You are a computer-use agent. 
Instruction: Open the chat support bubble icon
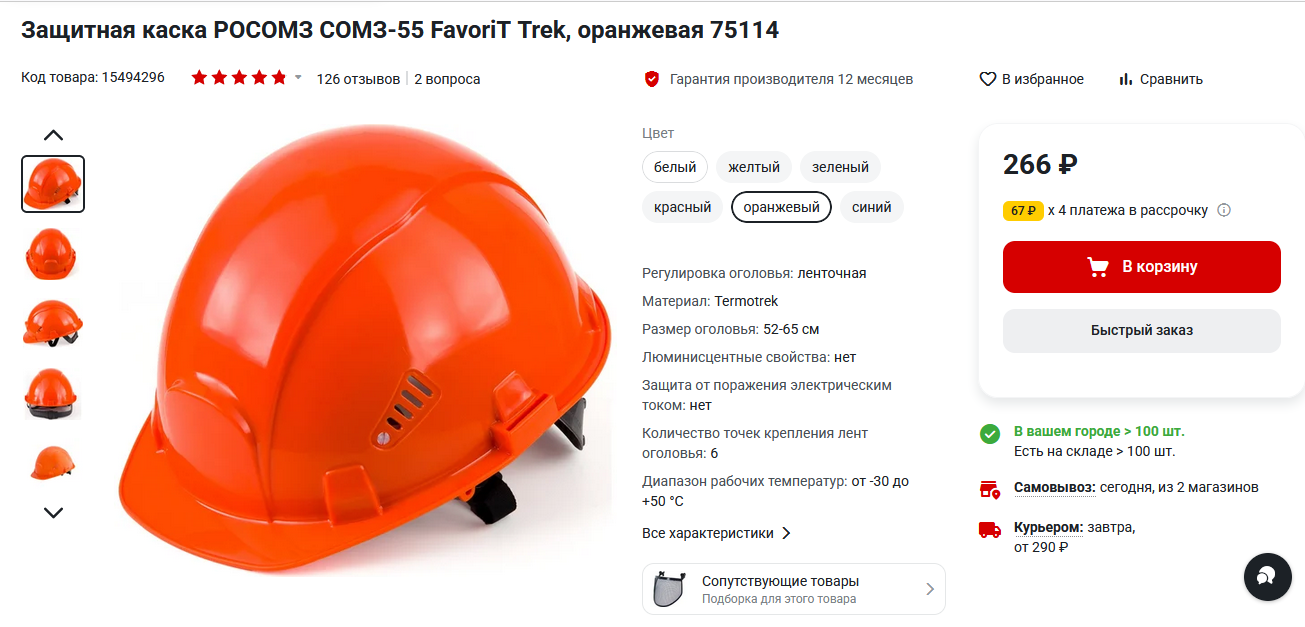(1268, 576)
